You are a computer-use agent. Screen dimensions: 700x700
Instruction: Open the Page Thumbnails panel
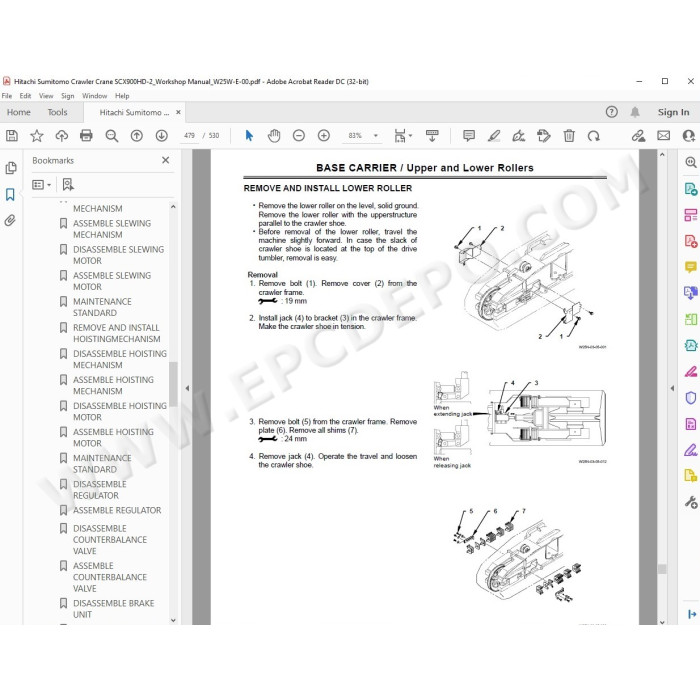[10, 168]
